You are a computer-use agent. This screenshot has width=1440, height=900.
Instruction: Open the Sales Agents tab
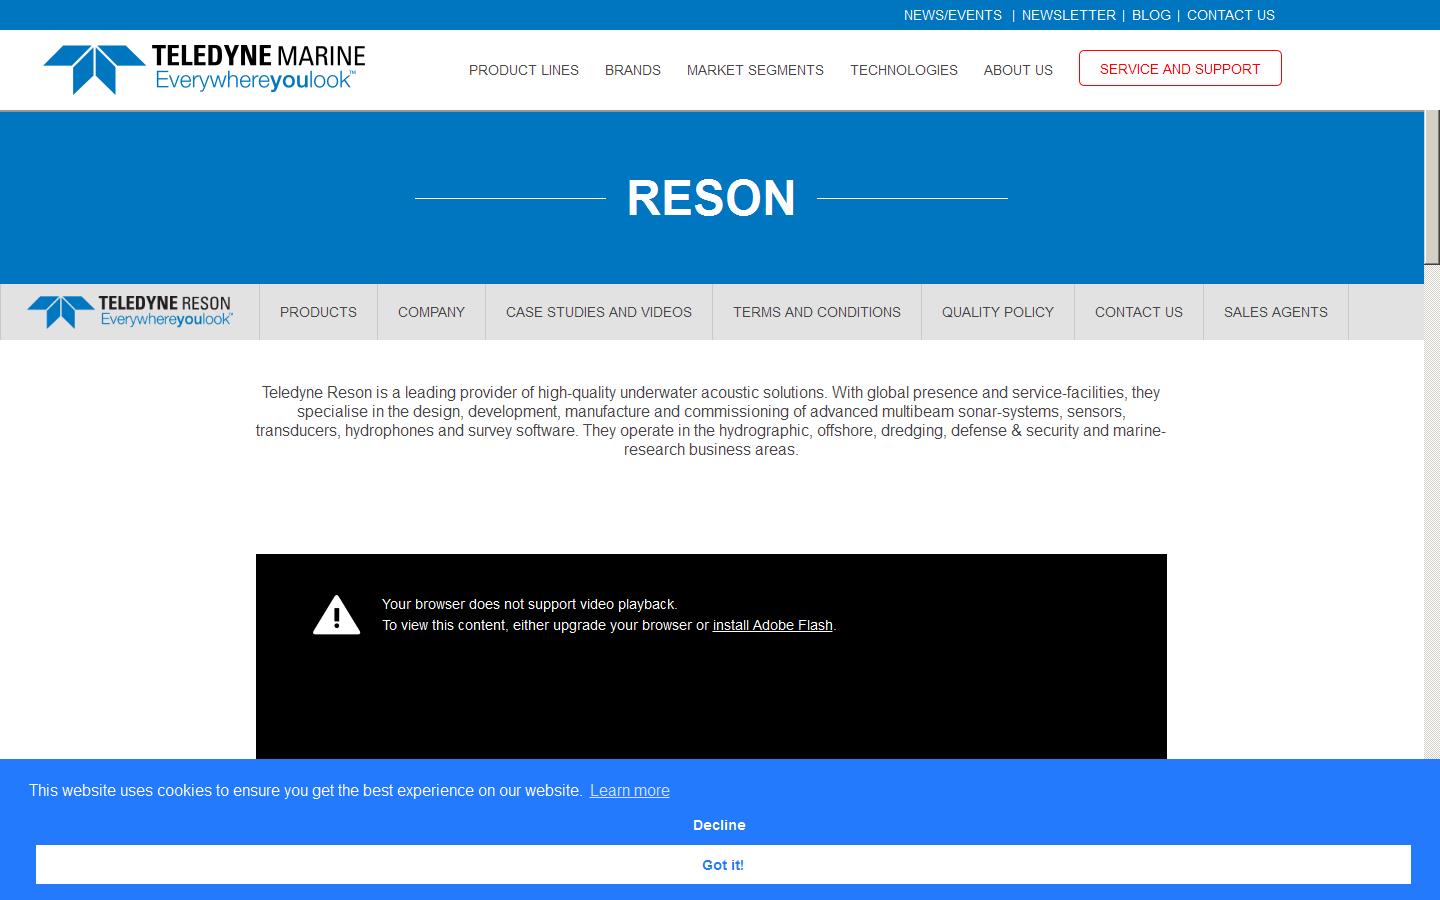(x=1276, y=312)
